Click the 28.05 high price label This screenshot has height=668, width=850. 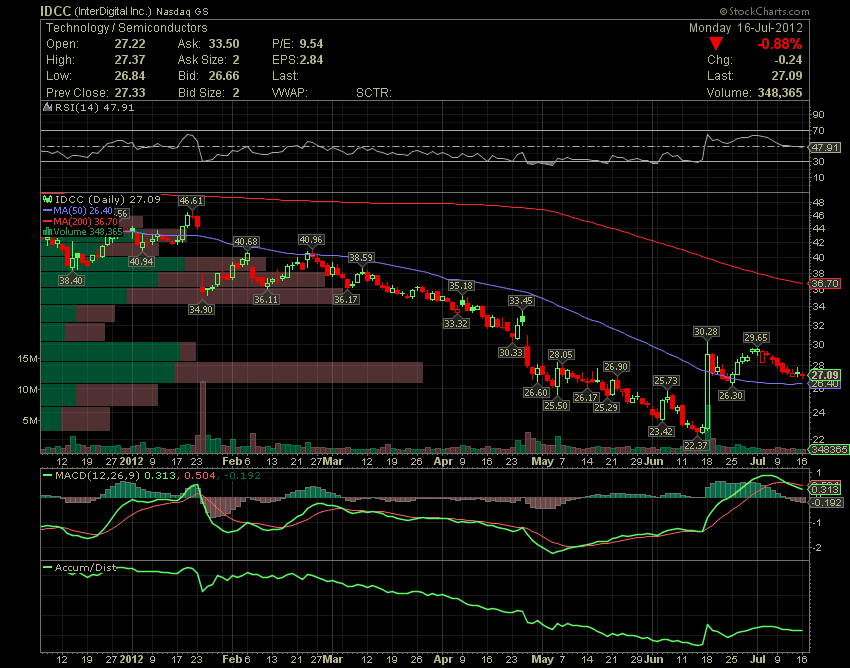pos(561,355)
